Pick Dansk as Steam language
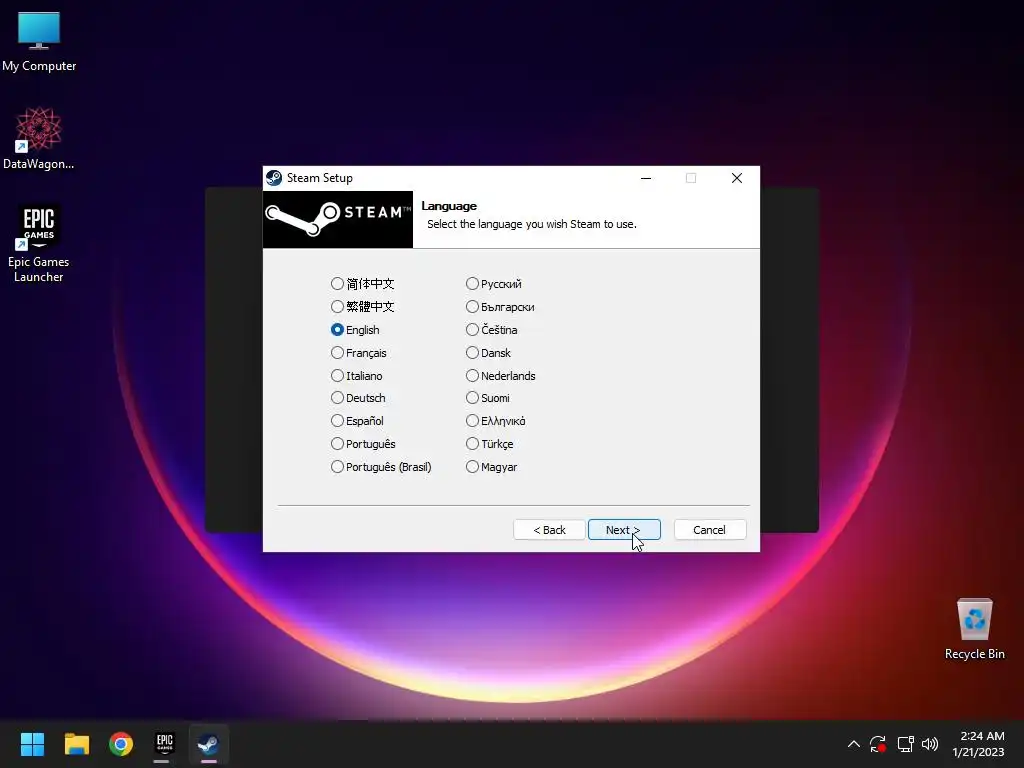1024x768 pixels. (x=488, y=353)
